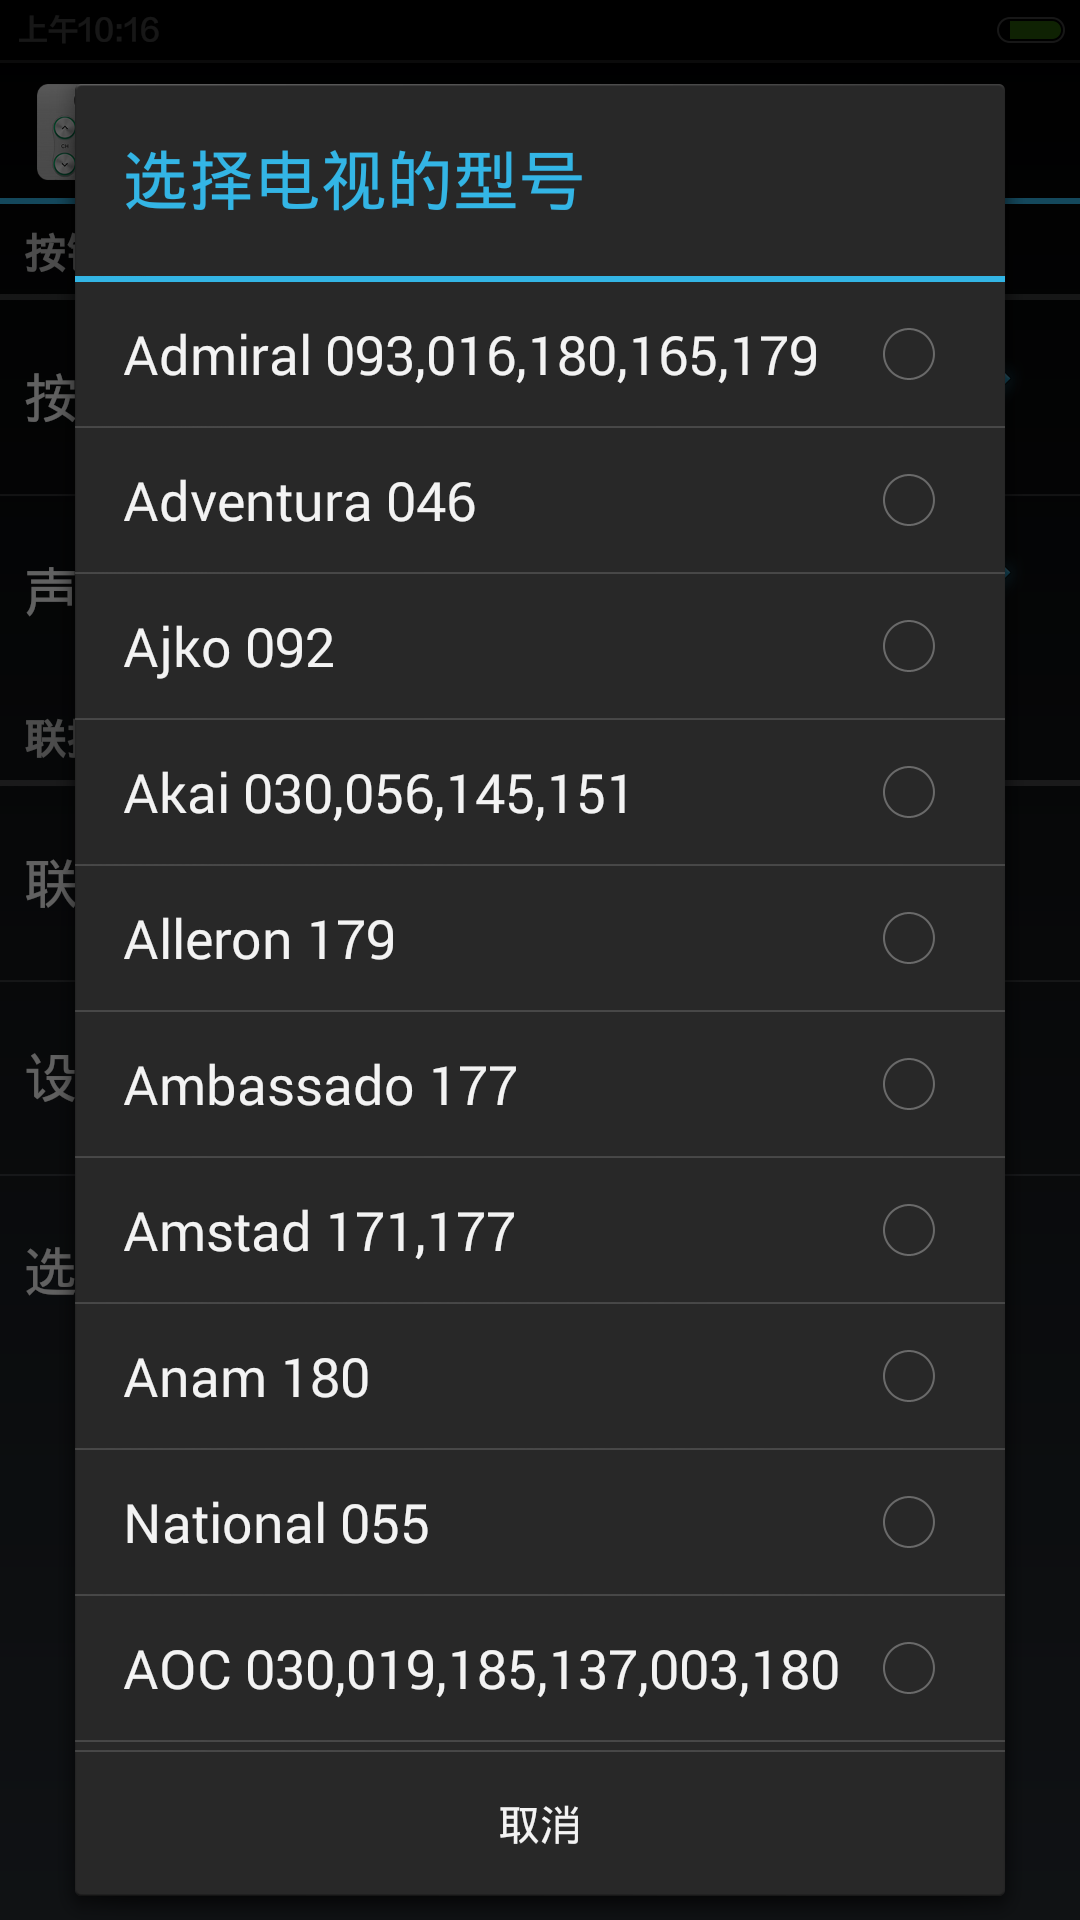Select the Adventura 046 radio button
Image resolution: width=1080 pixels, height=1920 pixels.
(908, 500)
